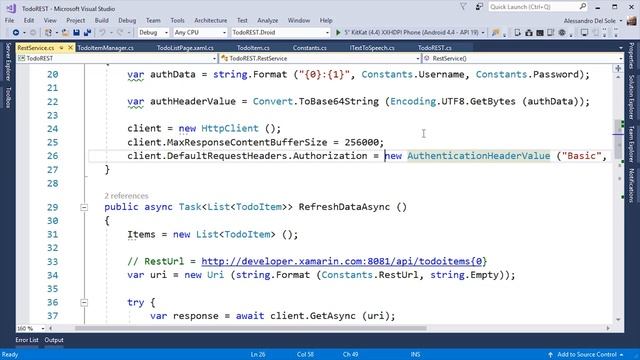Viewport: 640px width, 360px height.
Task: Click the round Android SDK toolbar icon
Action: point(562,32)
